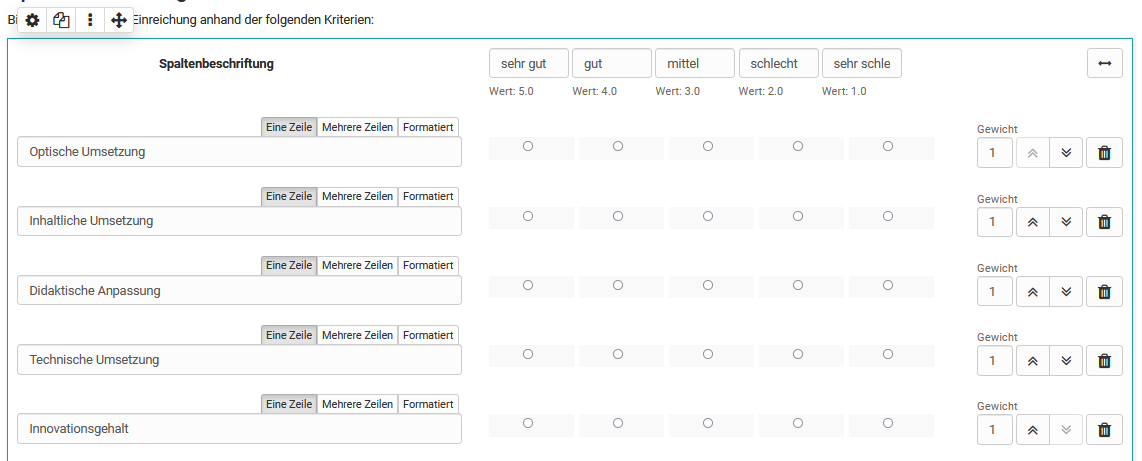Move Innovationsgehalt row up
This screenshot has width=1142, height=461.
1032,430
